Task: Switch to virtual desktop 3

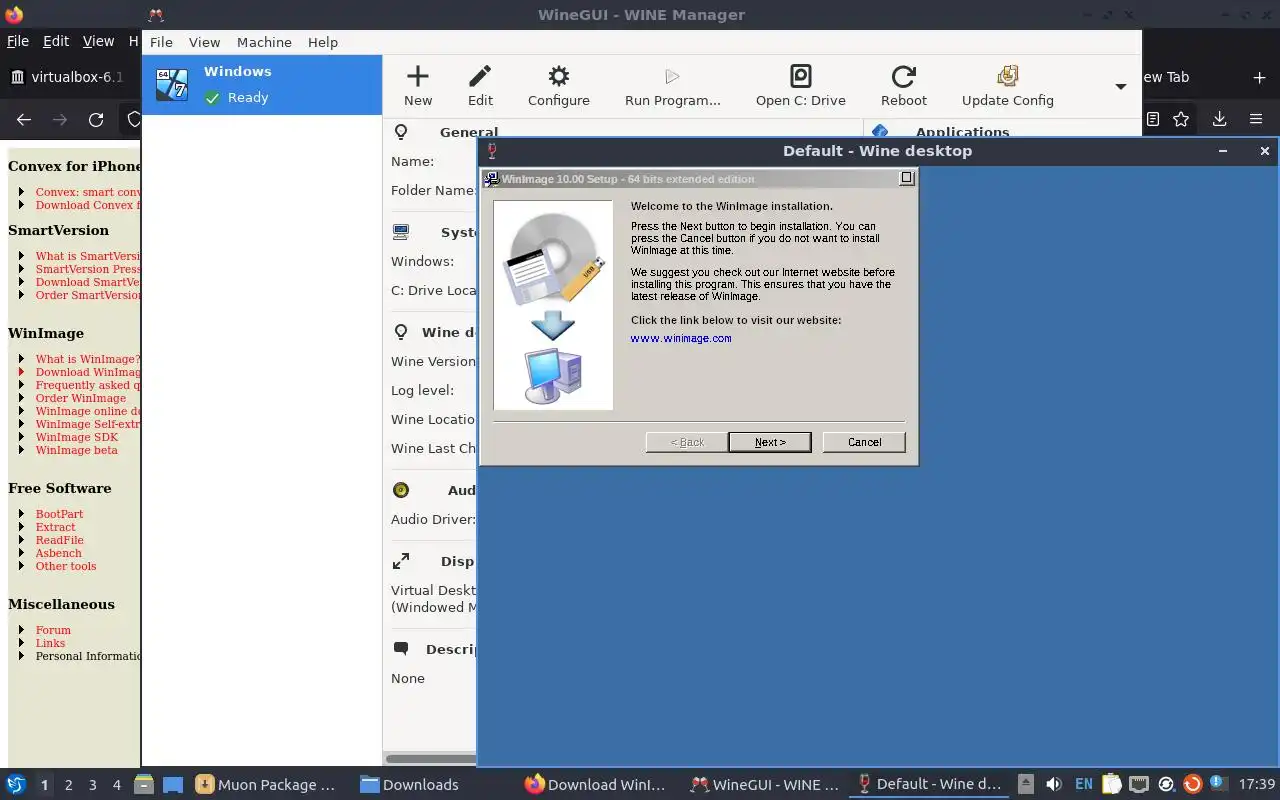Action: (93, 785)
